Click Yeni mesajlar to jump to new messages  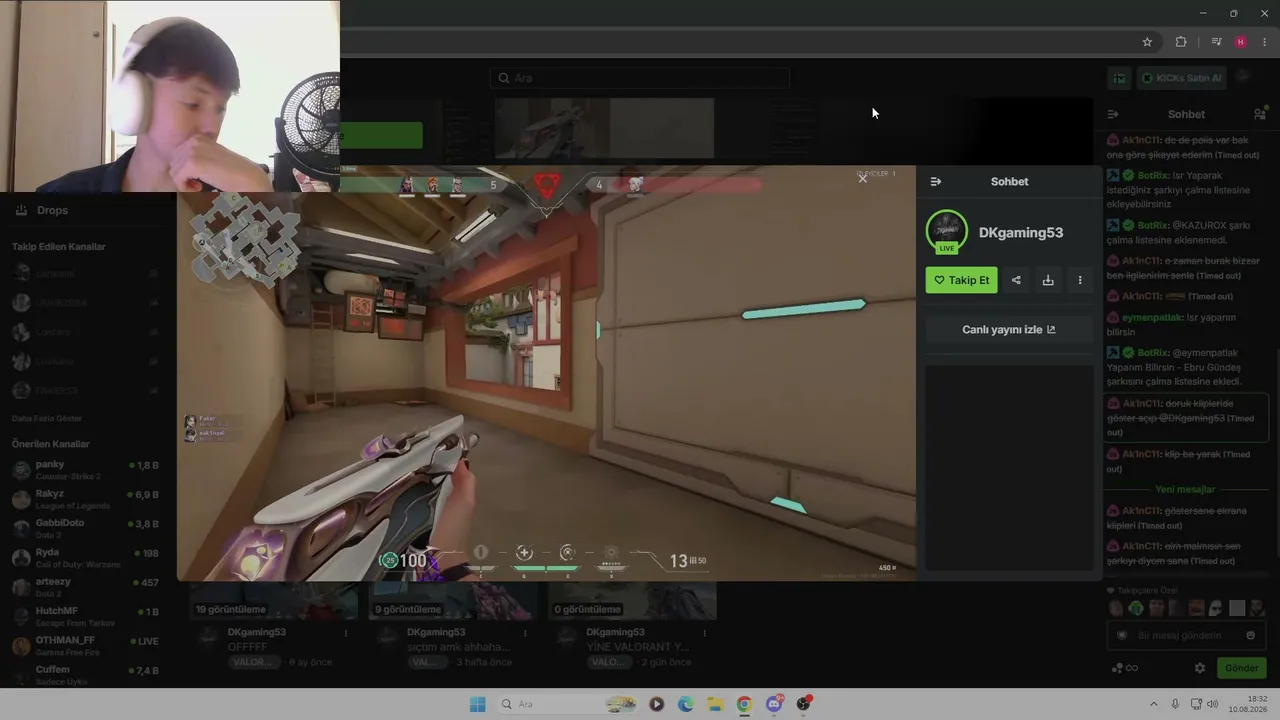click(x=1185, y=490)
